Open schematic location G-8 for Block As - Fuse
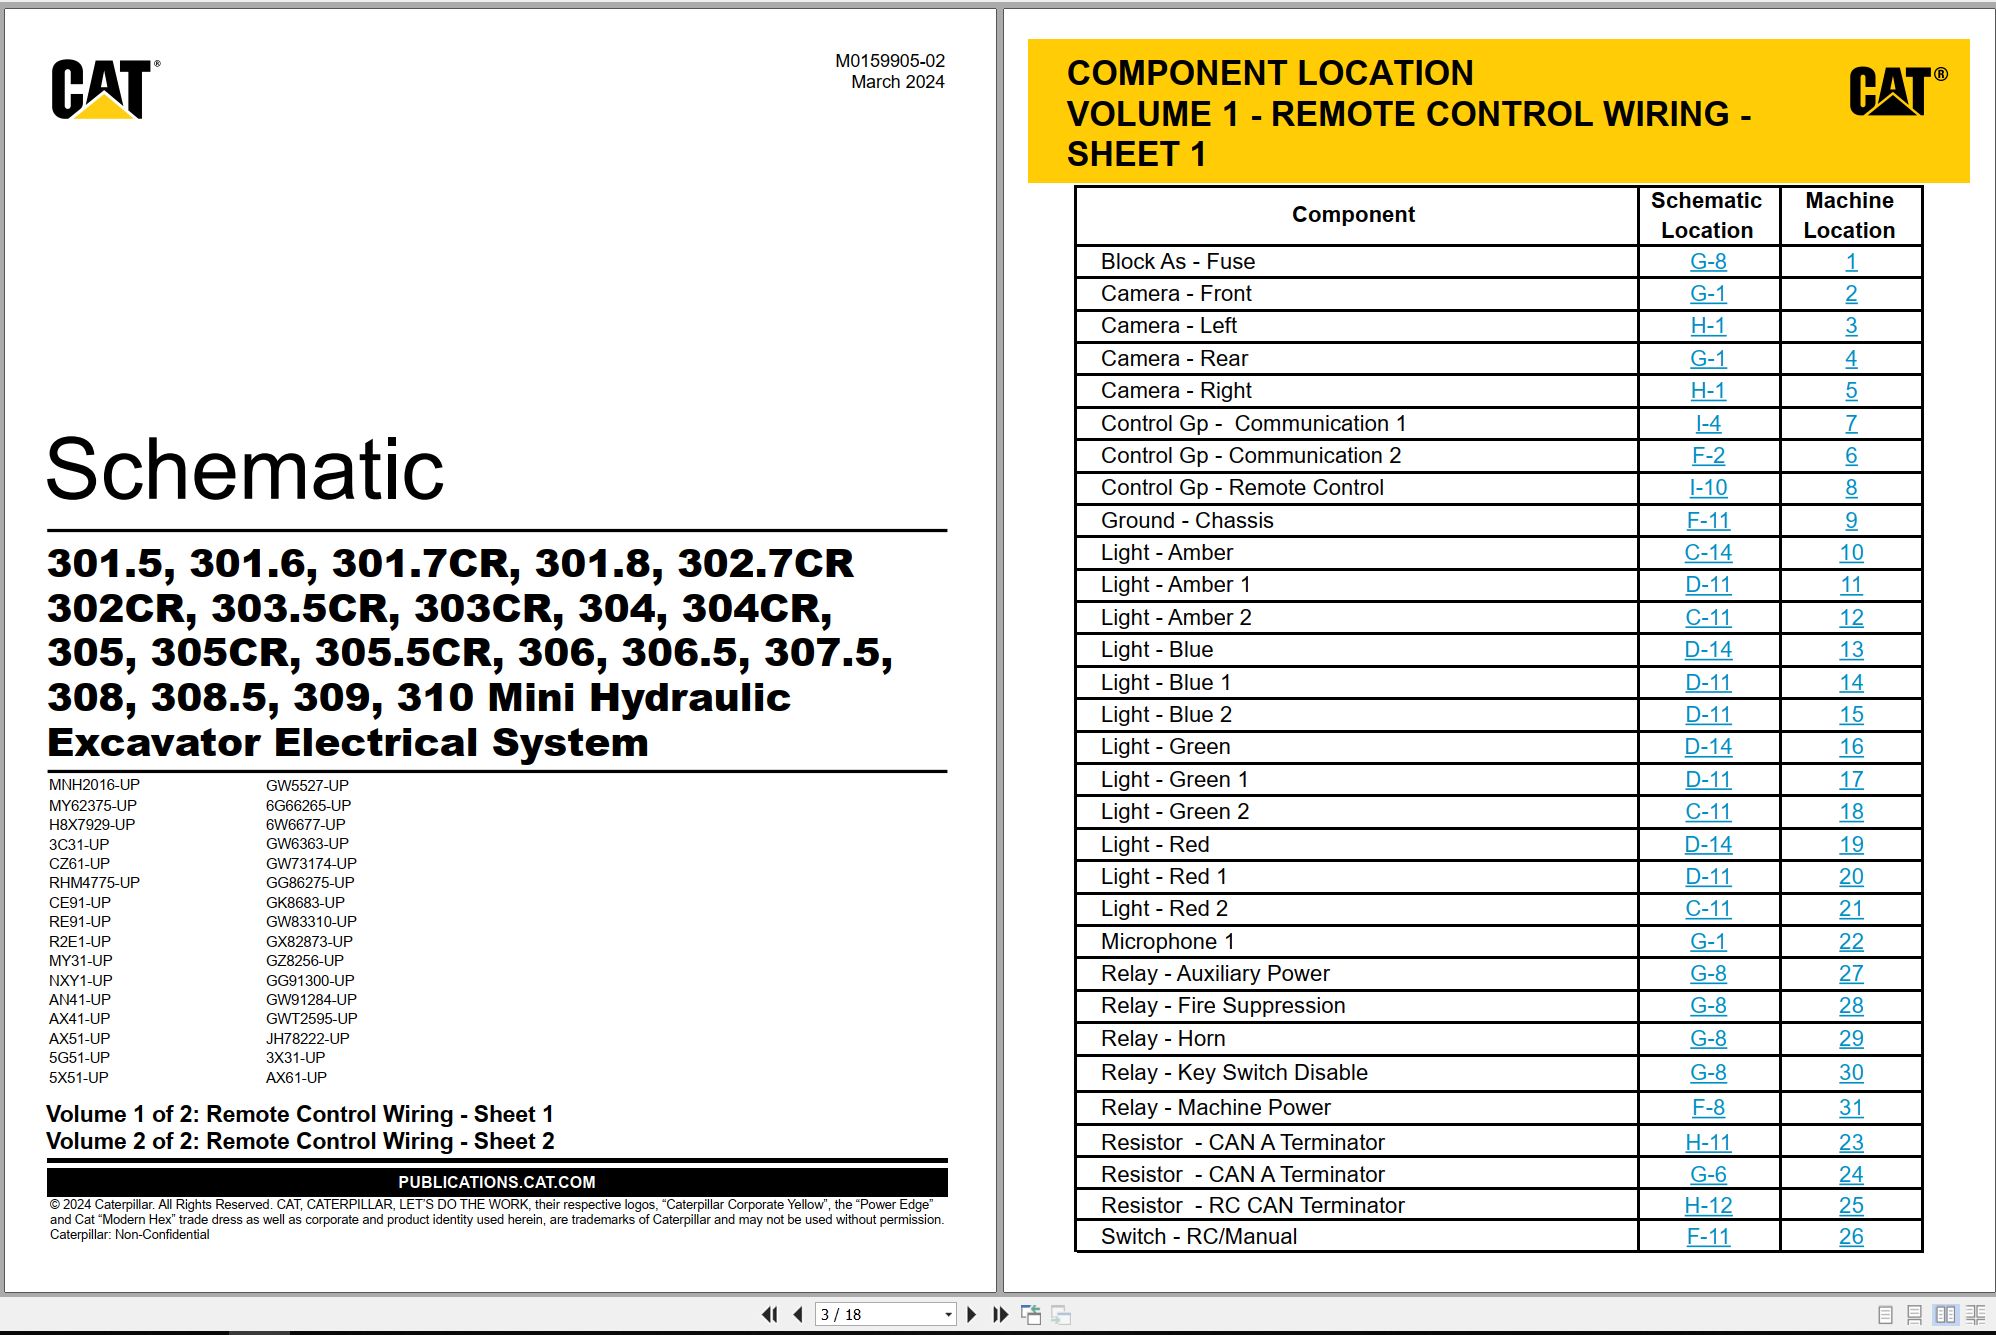This screenshot has height=1335, width=1996. pos(1708,261)
